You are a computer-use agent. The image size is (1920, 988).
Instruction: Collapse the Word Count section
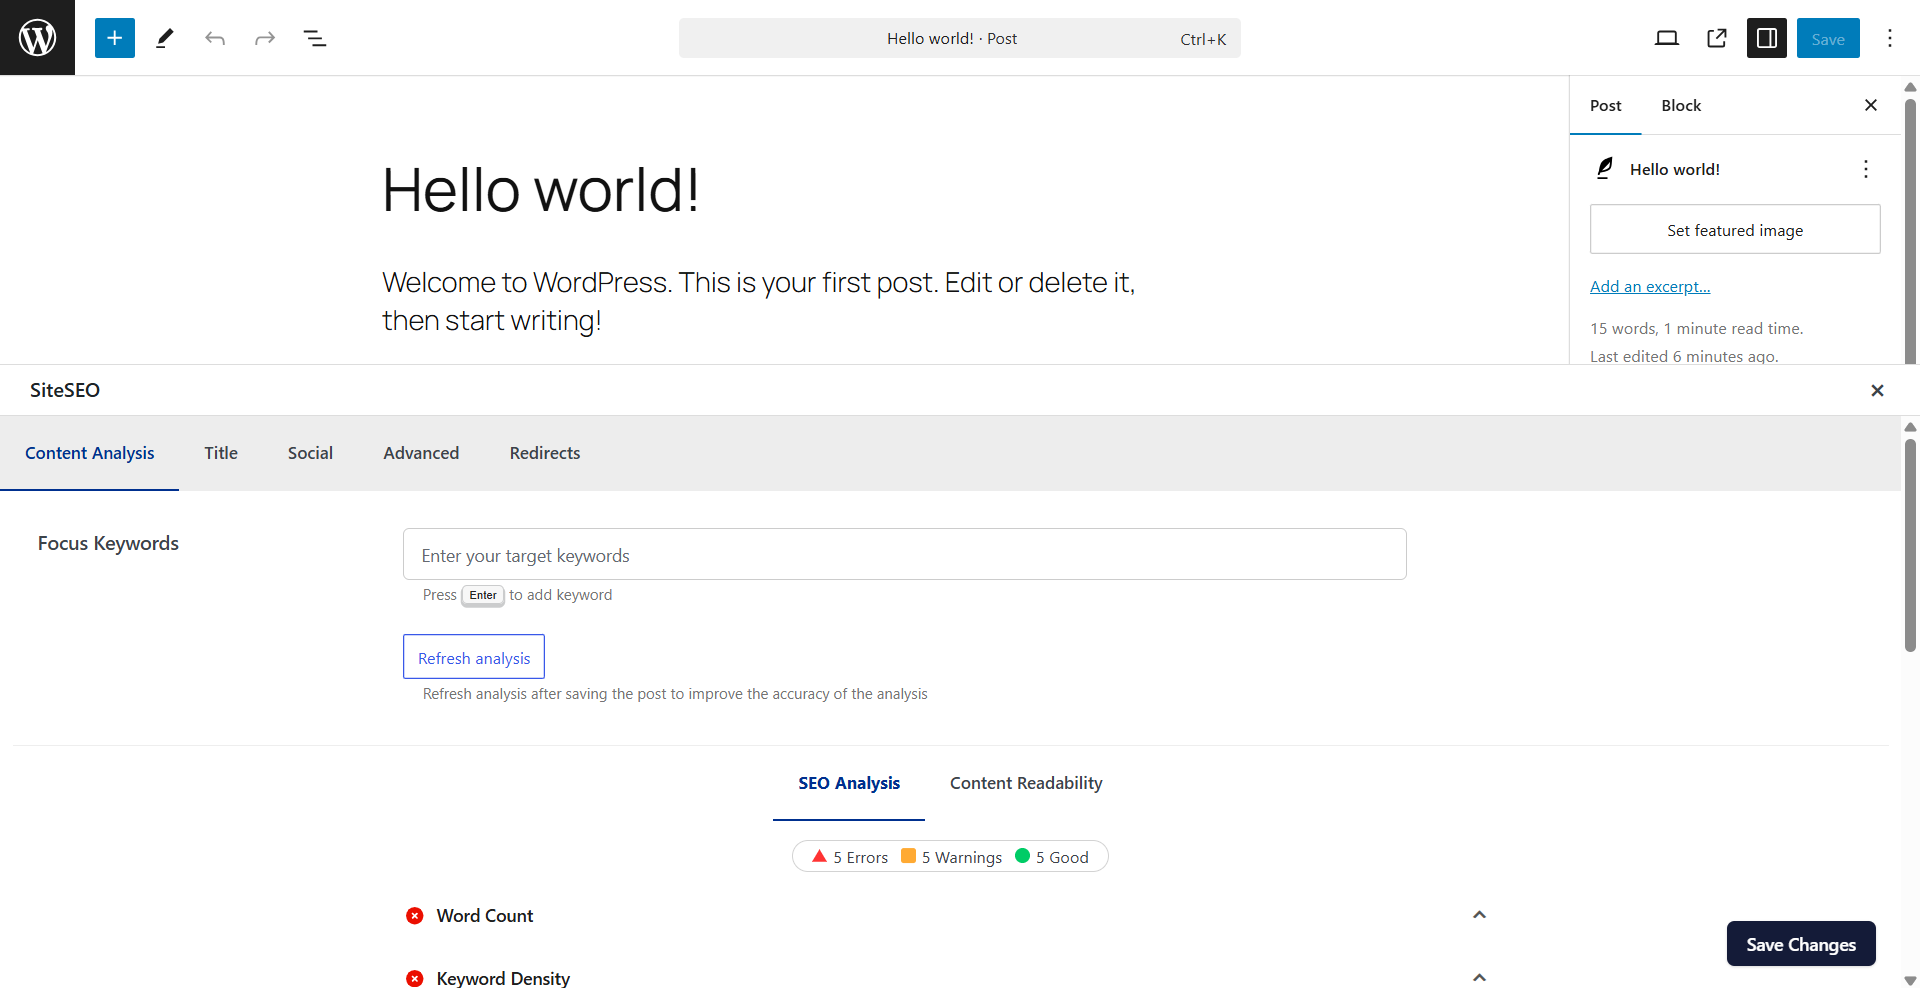1479,915
